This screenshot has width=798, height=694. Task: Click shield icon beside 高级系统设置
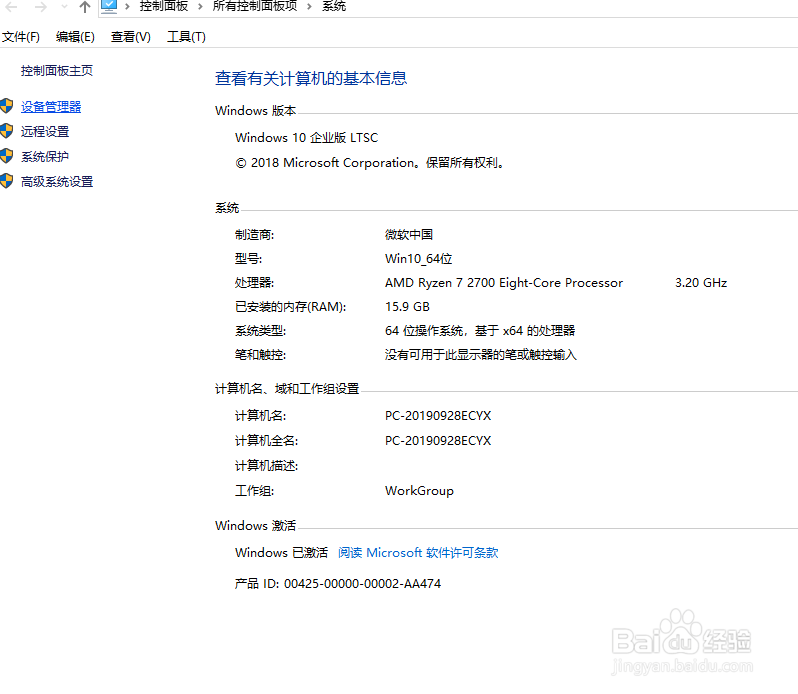tap(7, 181)
